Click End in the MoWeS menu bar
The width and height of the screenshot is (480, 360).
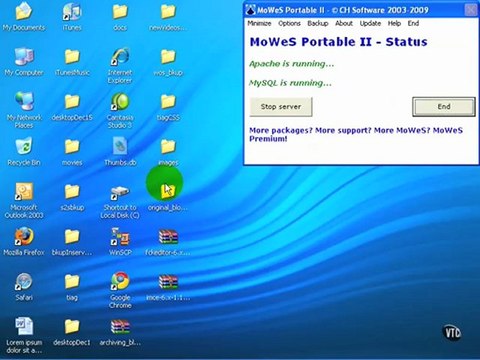(x=413, y=23)
